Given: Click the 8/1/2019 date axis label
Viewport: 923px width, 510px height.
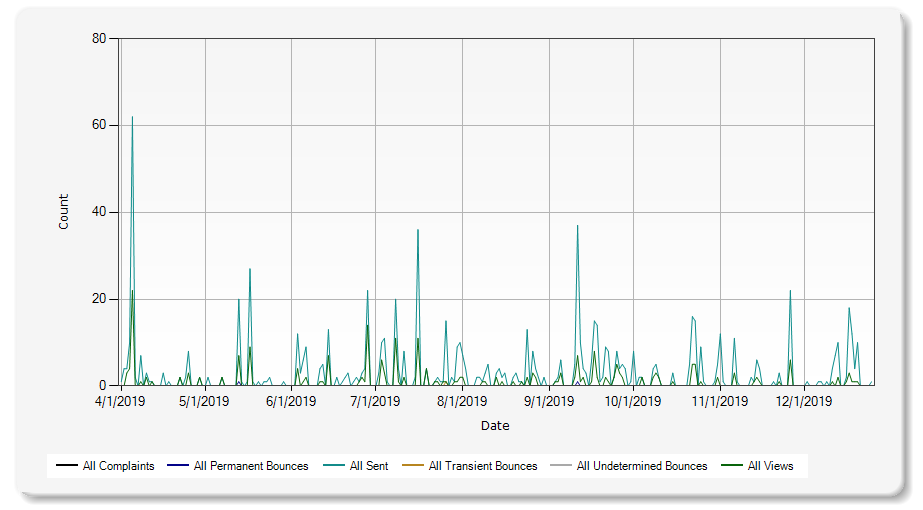Looking at the screenshot, I should coord(462,402).
